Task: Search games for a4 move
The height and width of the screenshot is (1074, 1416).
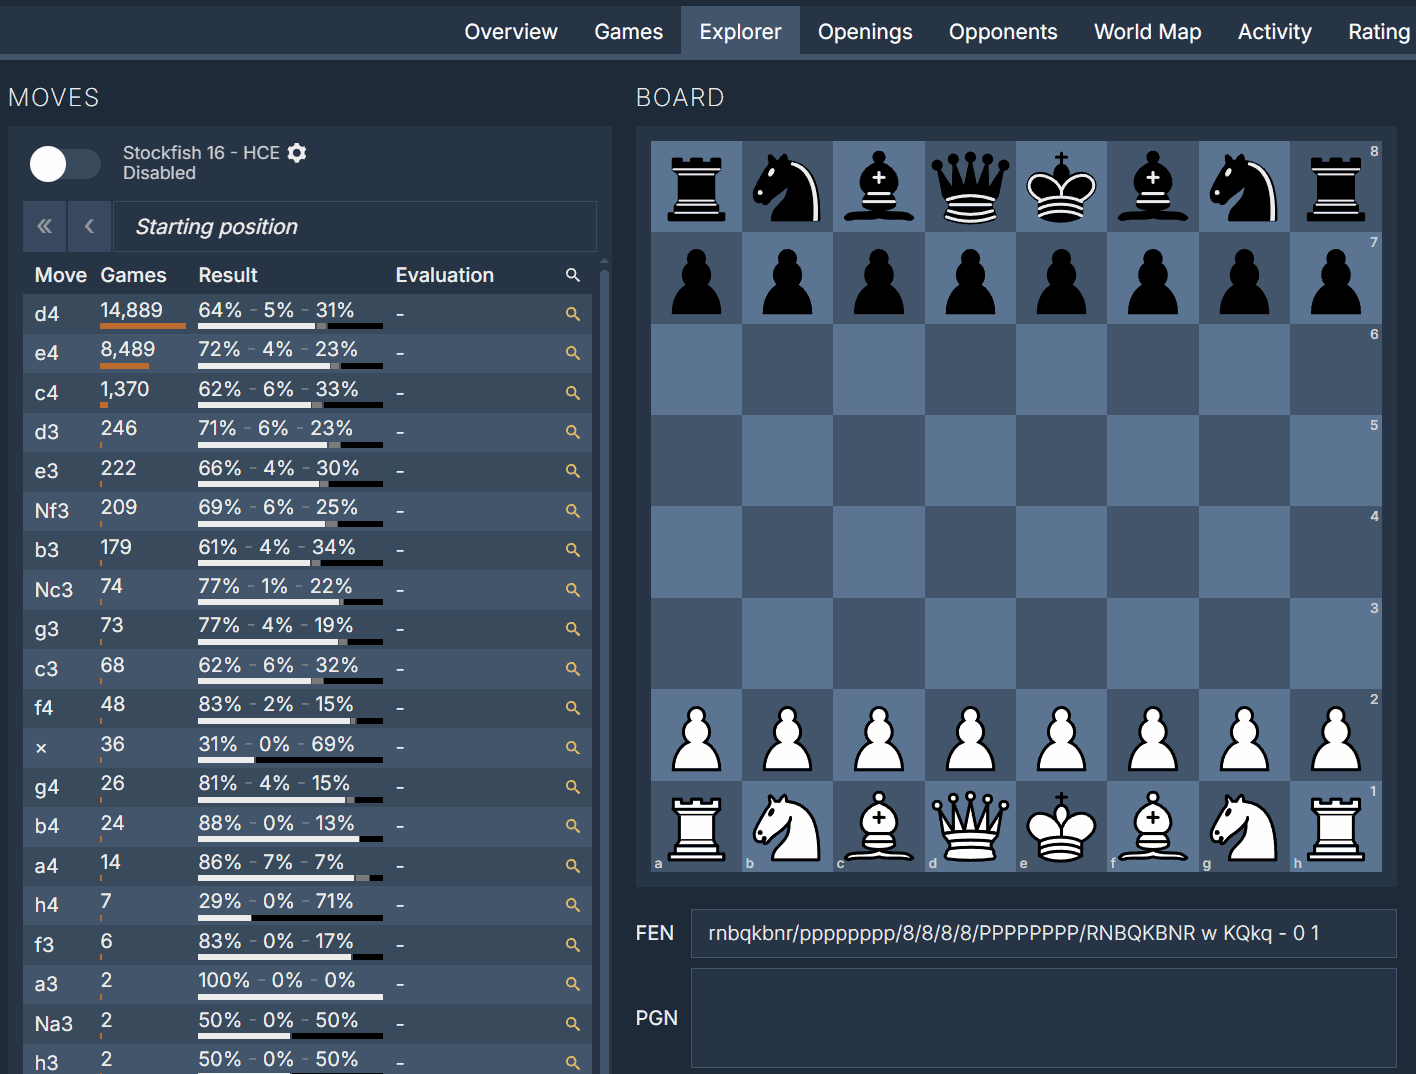Action: pyautogui.click(x=573, y=866)
